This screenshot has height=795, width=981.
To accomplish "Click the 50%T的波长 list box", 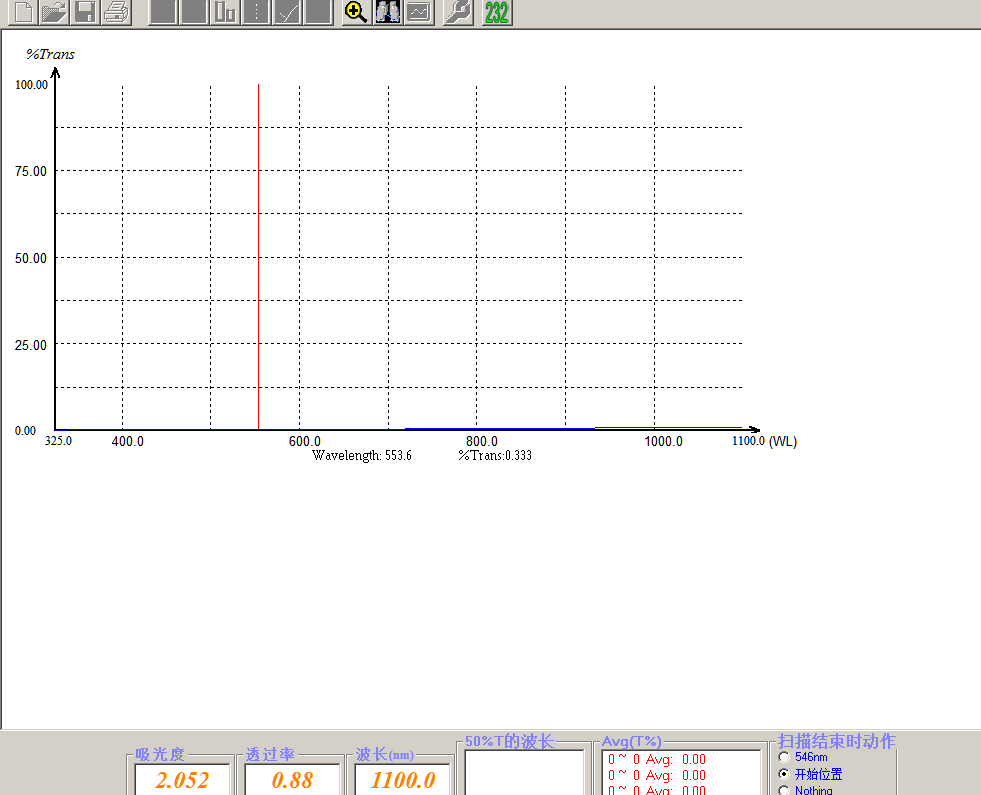I will coord(524,772).
